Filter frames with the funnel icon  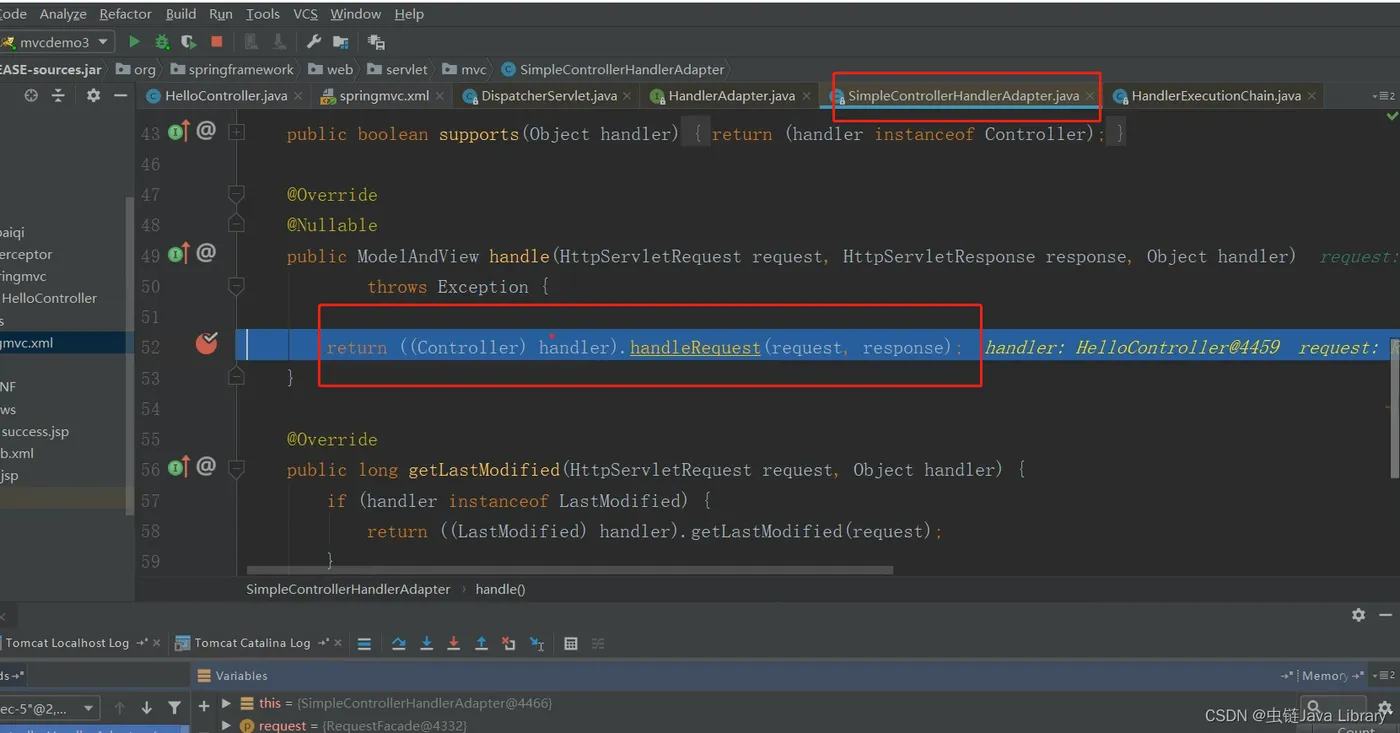[x=174, y=708]
